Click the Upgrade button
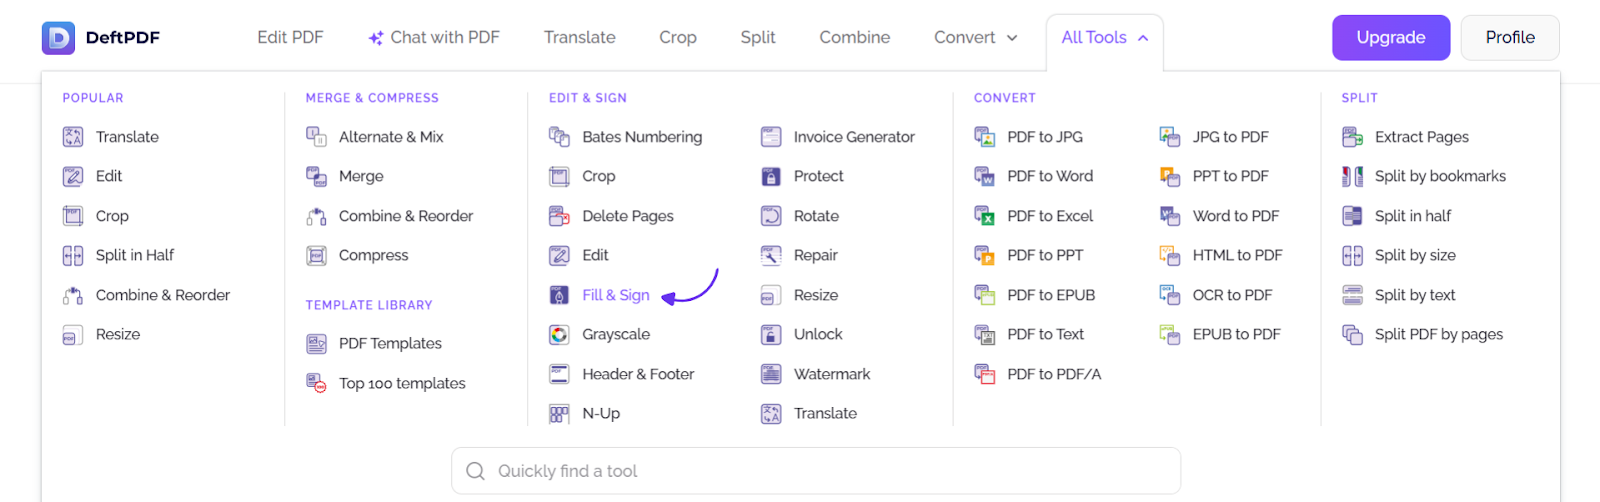This screenshot has height=502, width=1600. click(1391, 38)
